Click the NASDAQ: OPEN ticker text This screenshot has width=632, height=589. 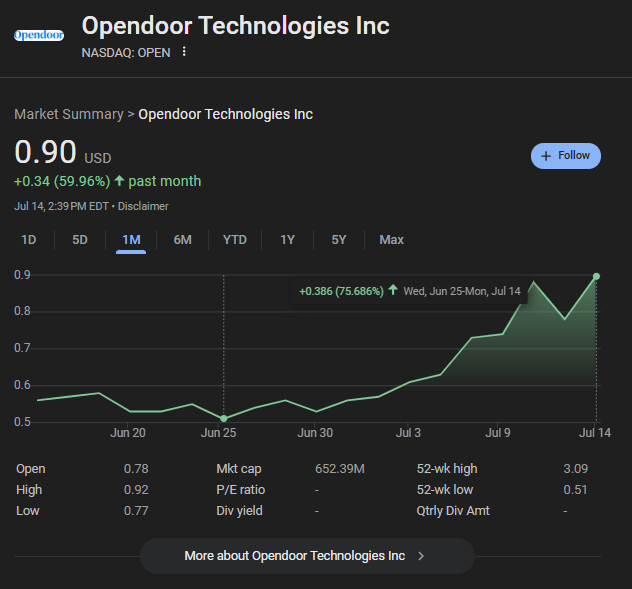click(x=126, y=53)
